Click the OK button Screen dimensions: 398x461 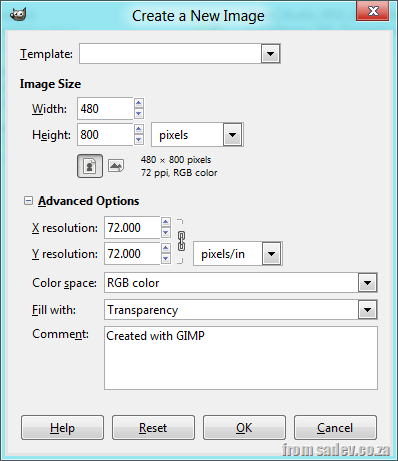(244, 428)
